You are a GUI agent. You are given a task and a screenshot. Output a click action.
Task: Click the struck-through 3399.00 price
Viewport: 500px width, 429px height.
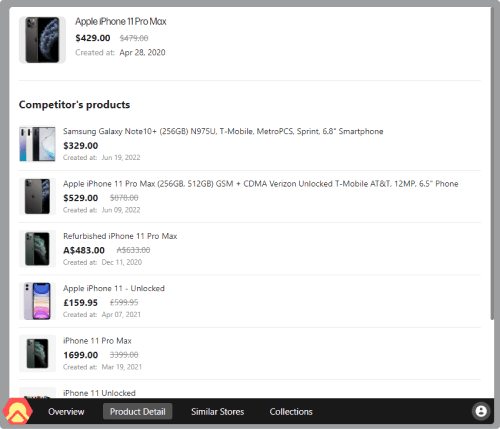[x=124, y=355]
